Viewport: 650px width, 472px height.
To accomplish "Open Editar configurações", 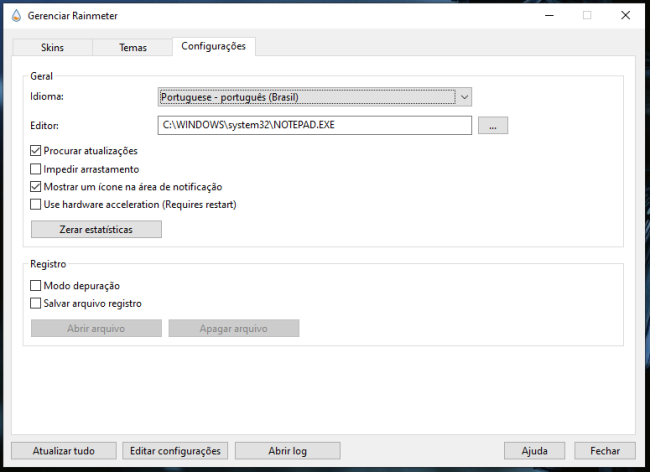I will [x=175, y=451].
